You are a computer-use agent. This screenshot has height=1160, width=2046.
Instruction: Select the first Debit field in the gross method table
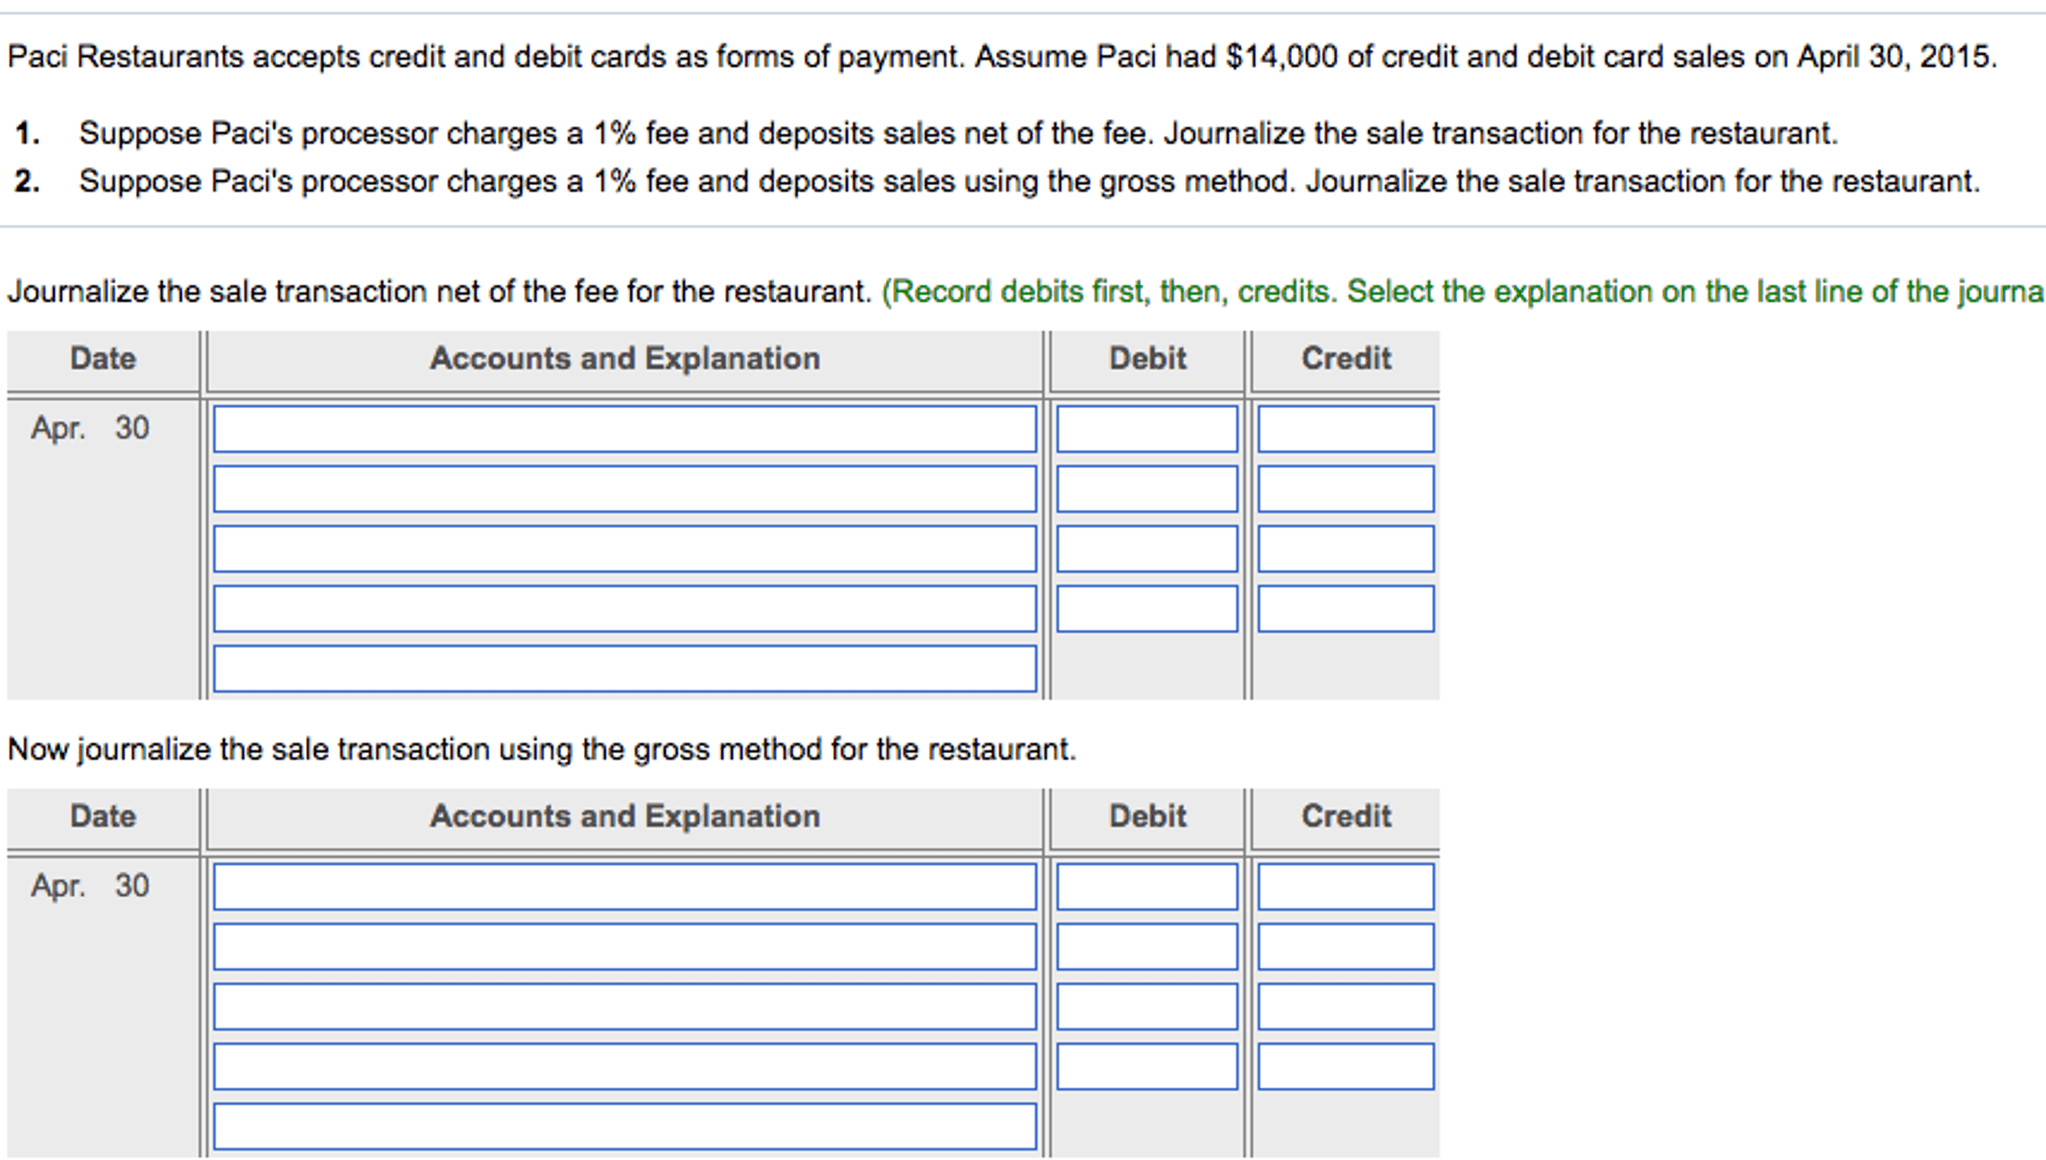(1145, 887)
